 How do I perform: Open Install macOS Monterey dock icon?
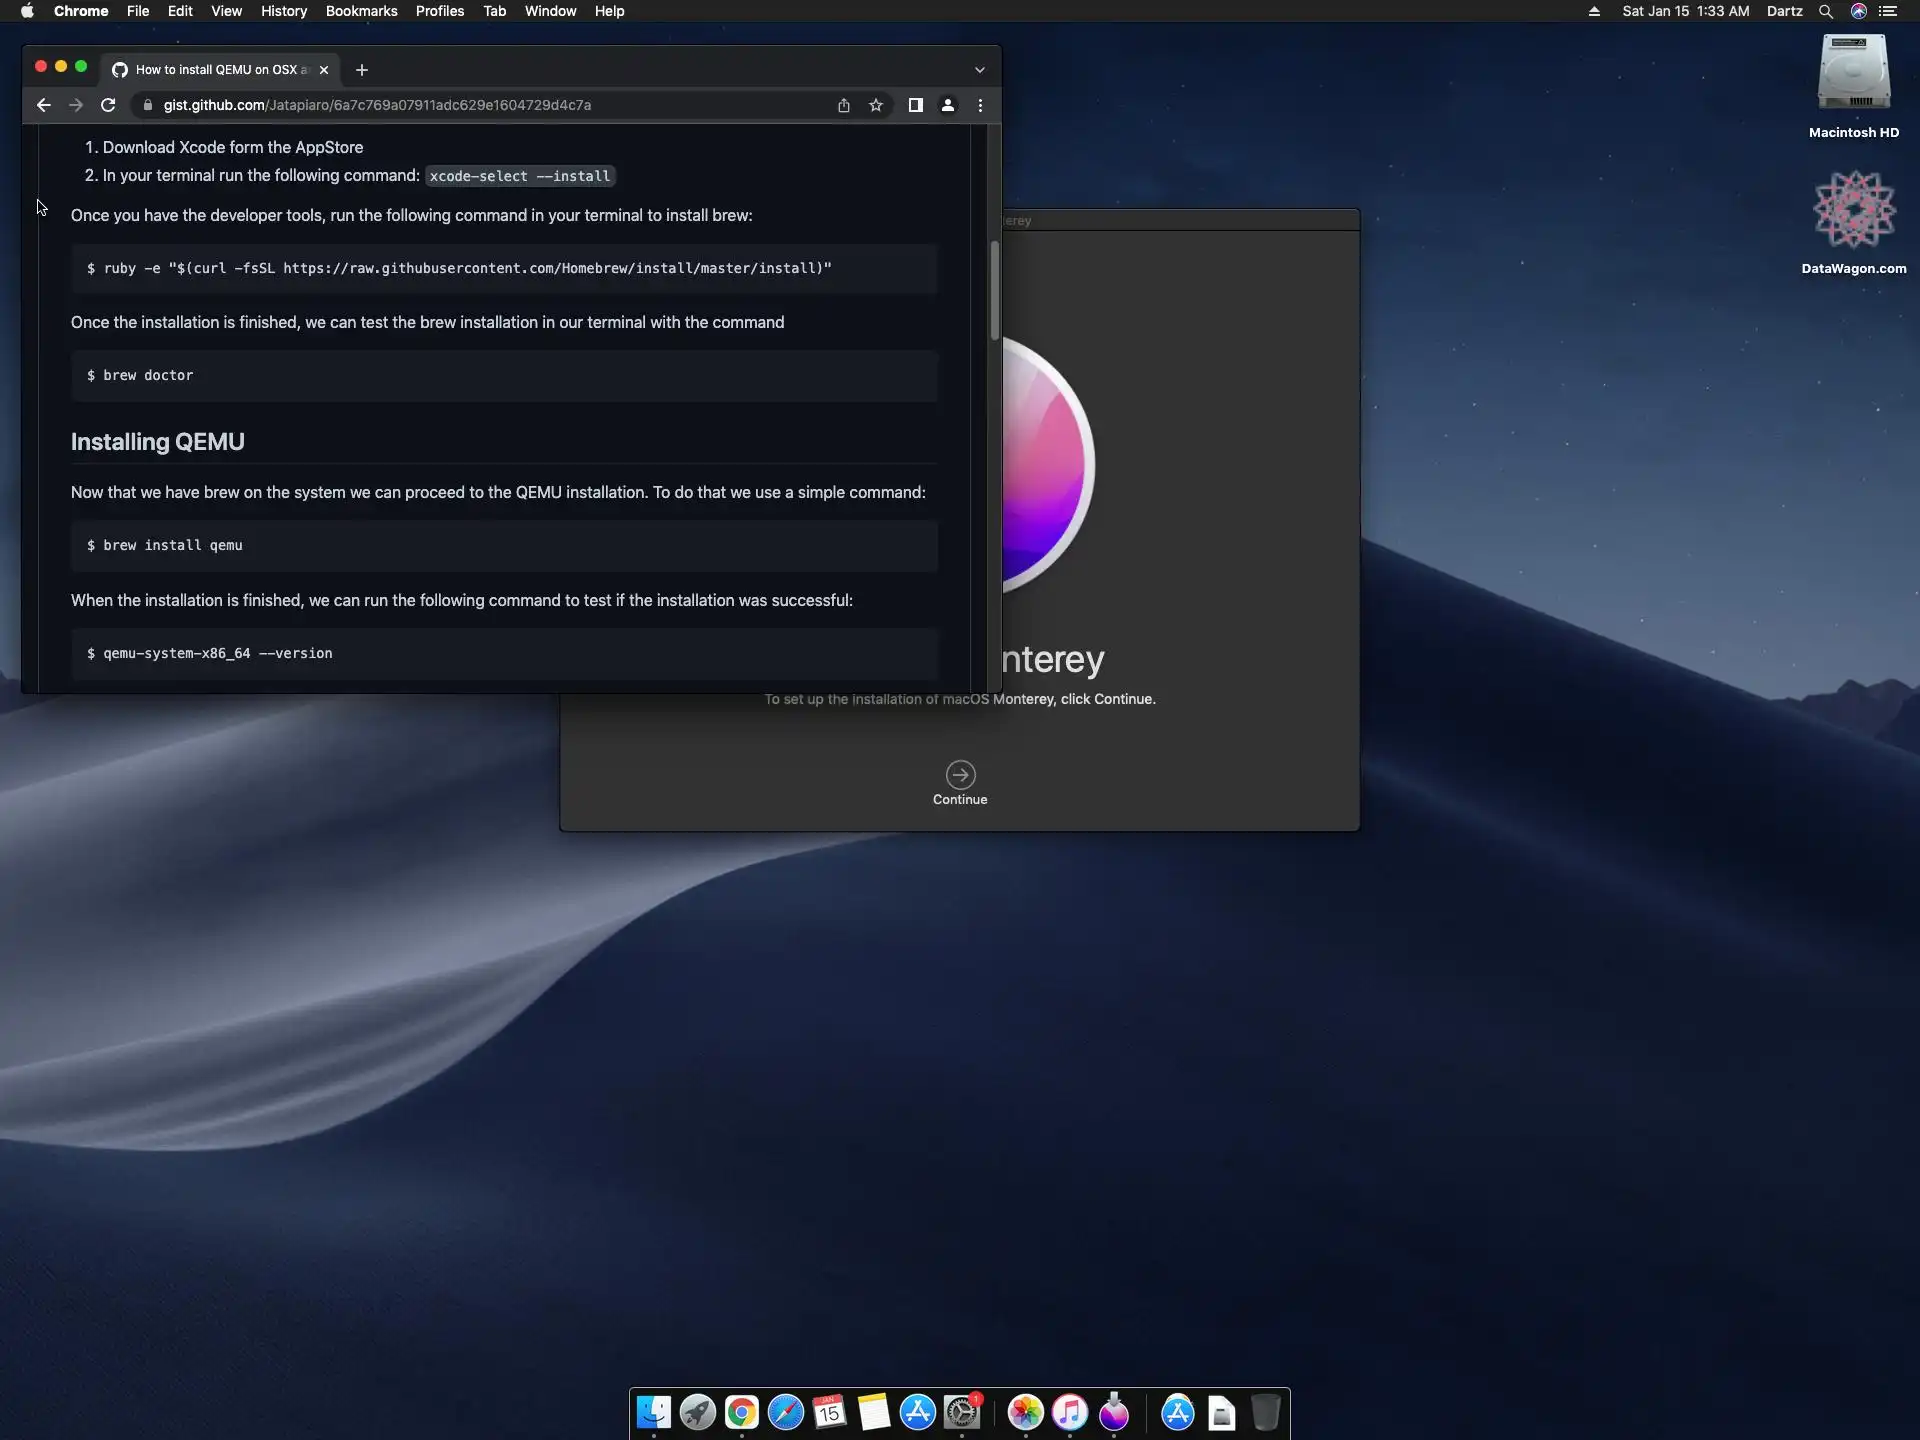pyautogui.click(x=1114, y=1412)
